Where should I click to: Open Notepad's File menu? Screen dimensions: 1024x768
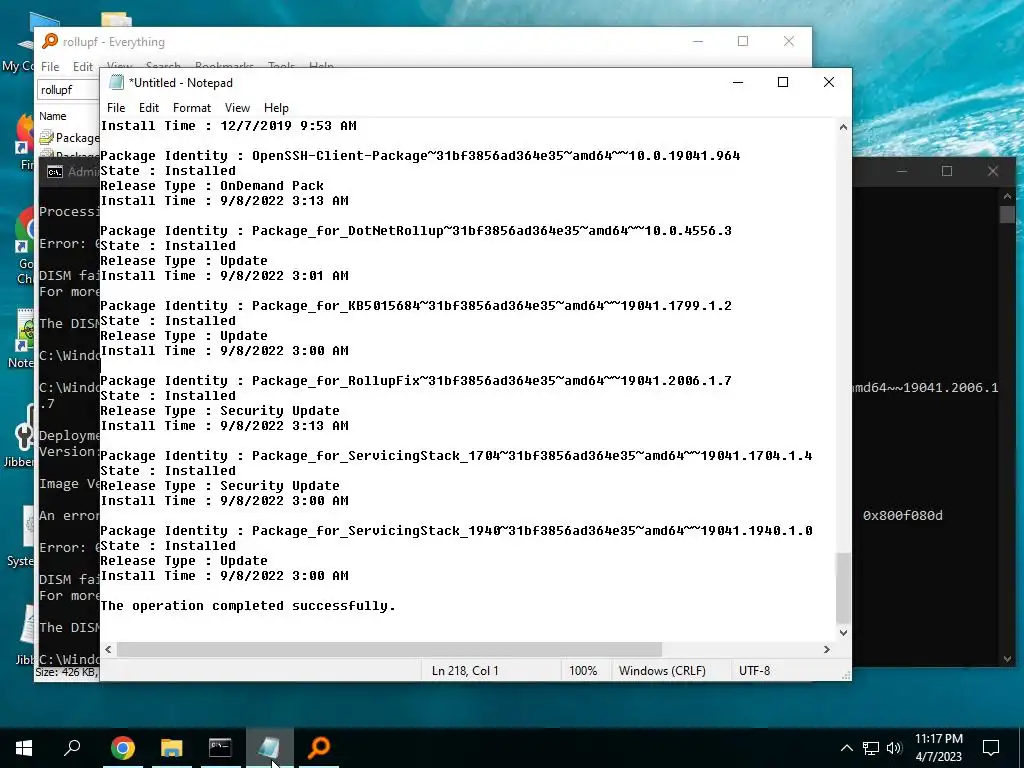tap(116, 108)
